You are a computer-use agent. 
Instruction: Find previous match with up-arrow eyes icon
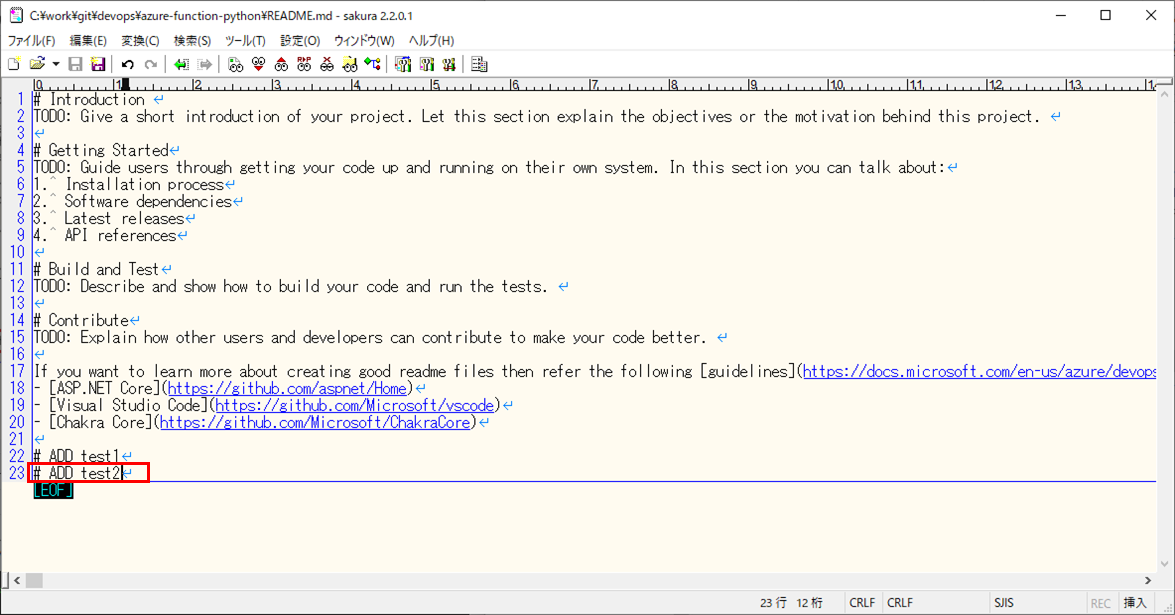click(281, 64)
